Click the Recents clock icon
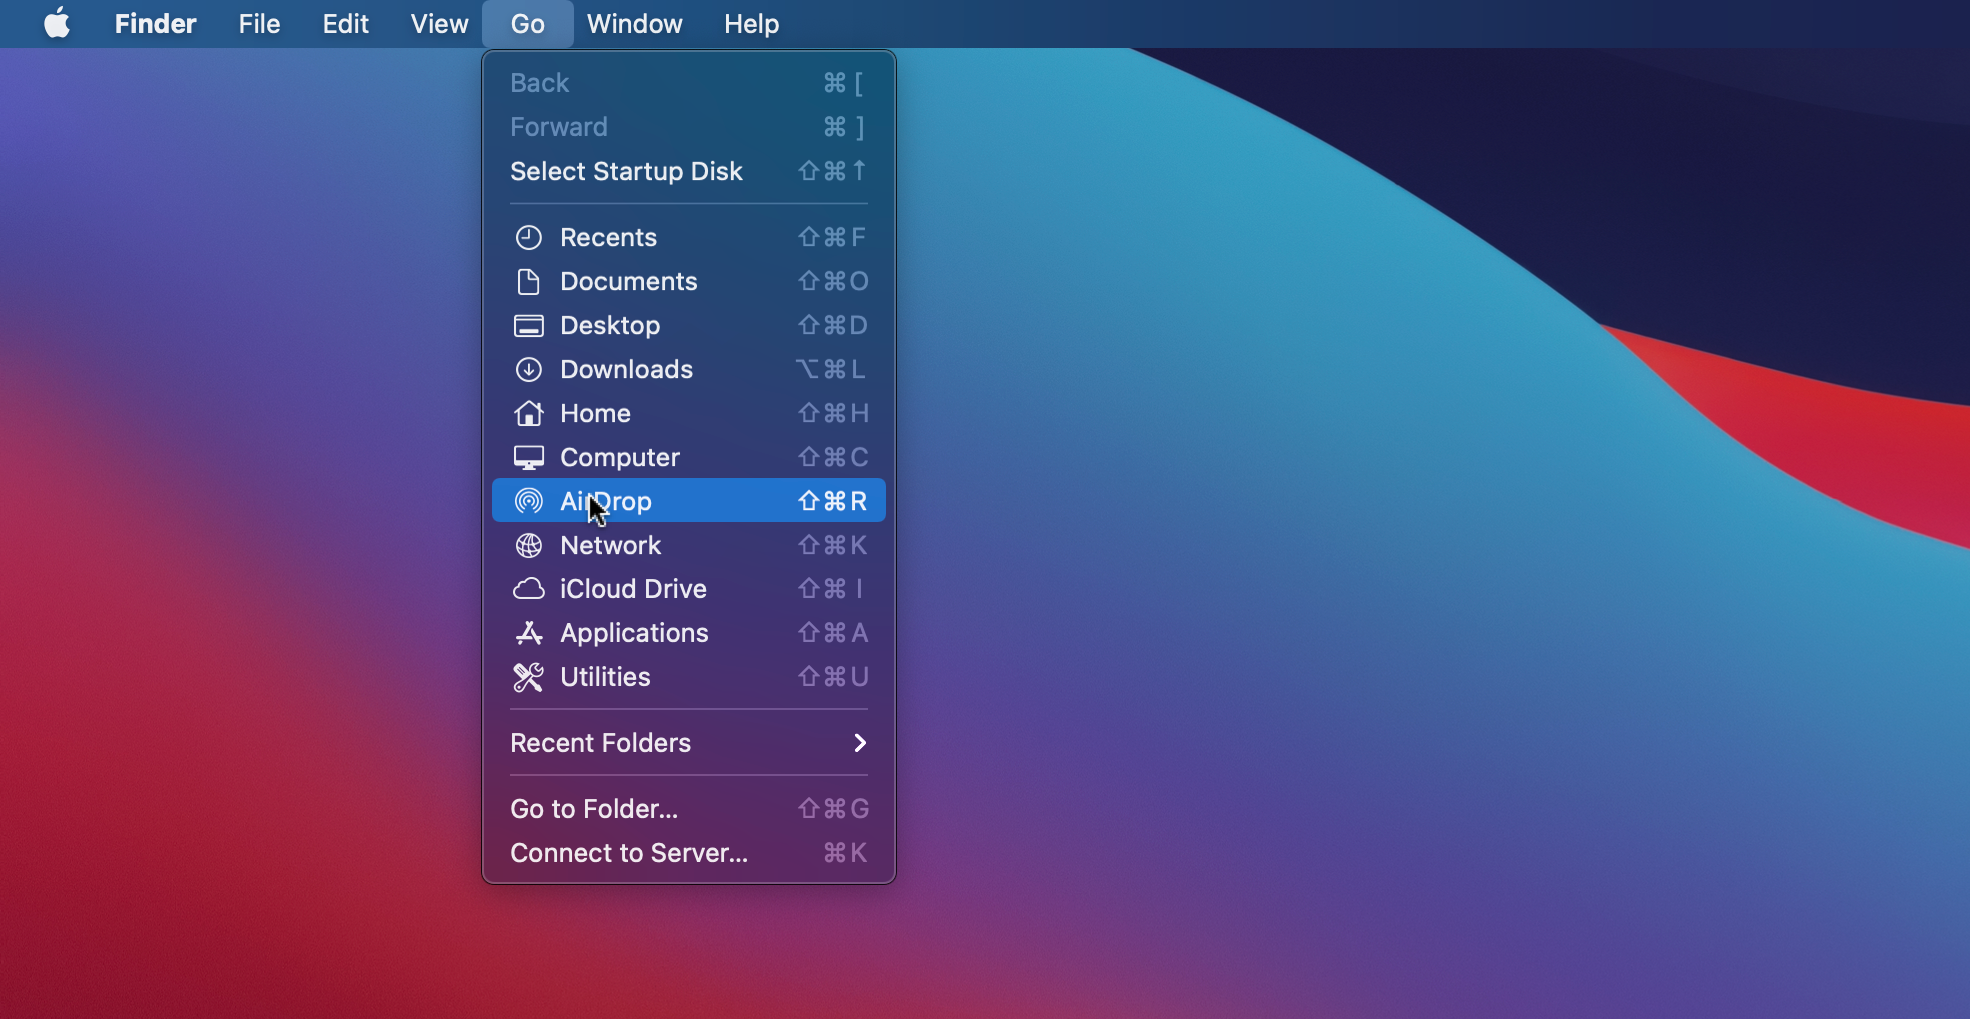The width and height of the screenshot is (1970, 1019). (x=528, y=237)
